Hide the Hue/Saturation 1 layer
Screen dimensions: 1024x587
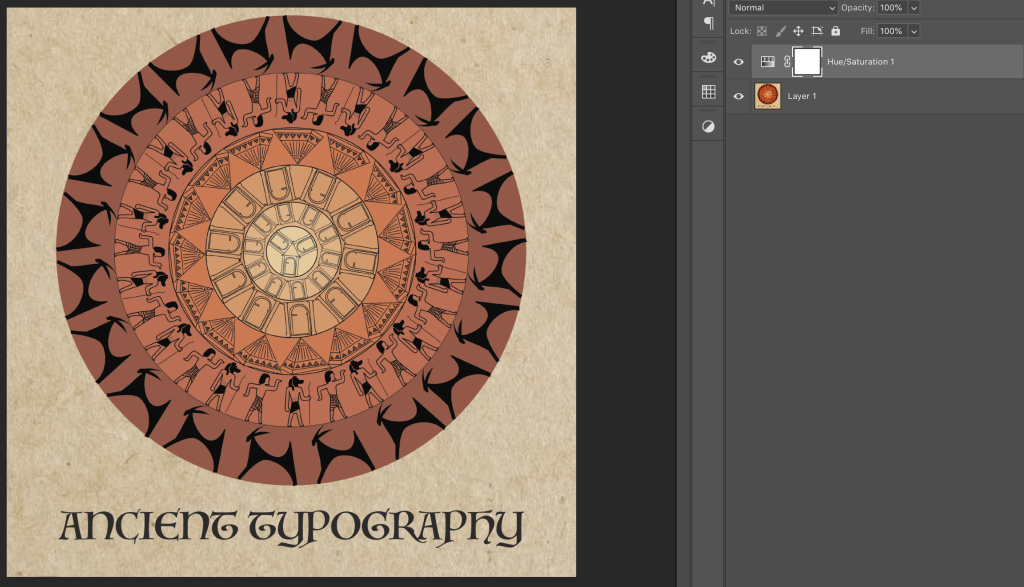[739, 62]
